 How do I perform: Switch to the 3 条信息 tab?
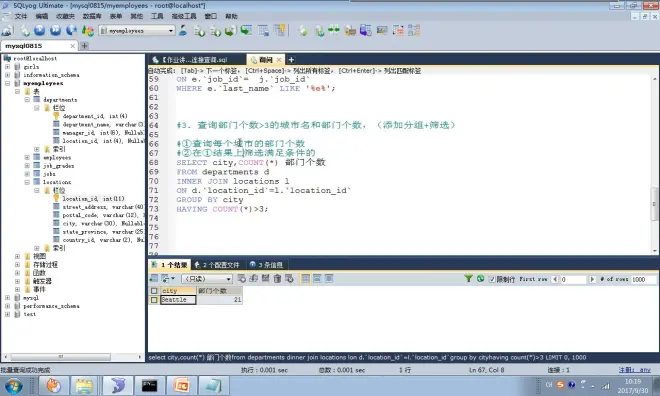[x=266, y=265]
